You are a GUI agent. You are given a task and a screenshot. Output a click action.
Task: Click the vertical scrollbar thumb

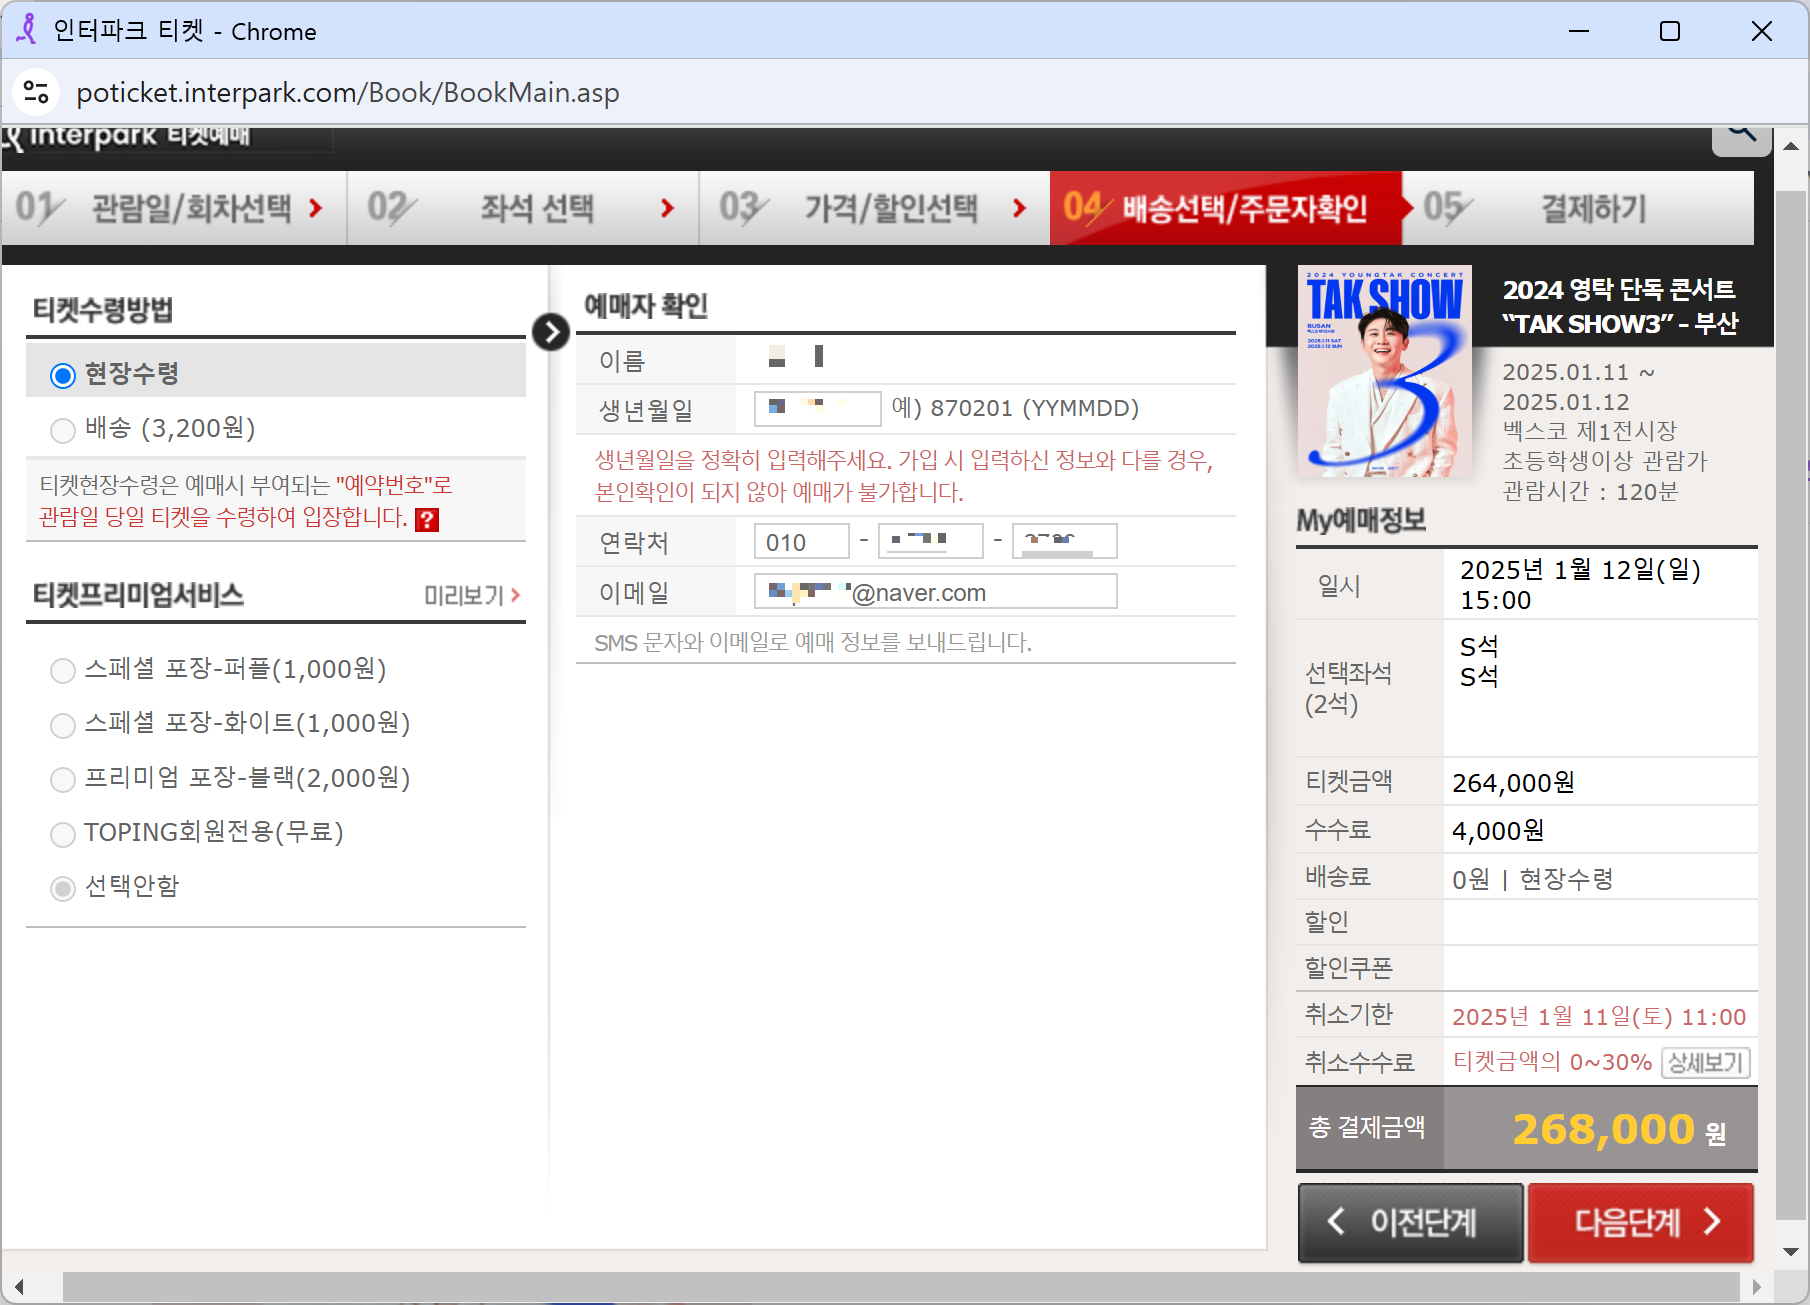click(1791, 705)
